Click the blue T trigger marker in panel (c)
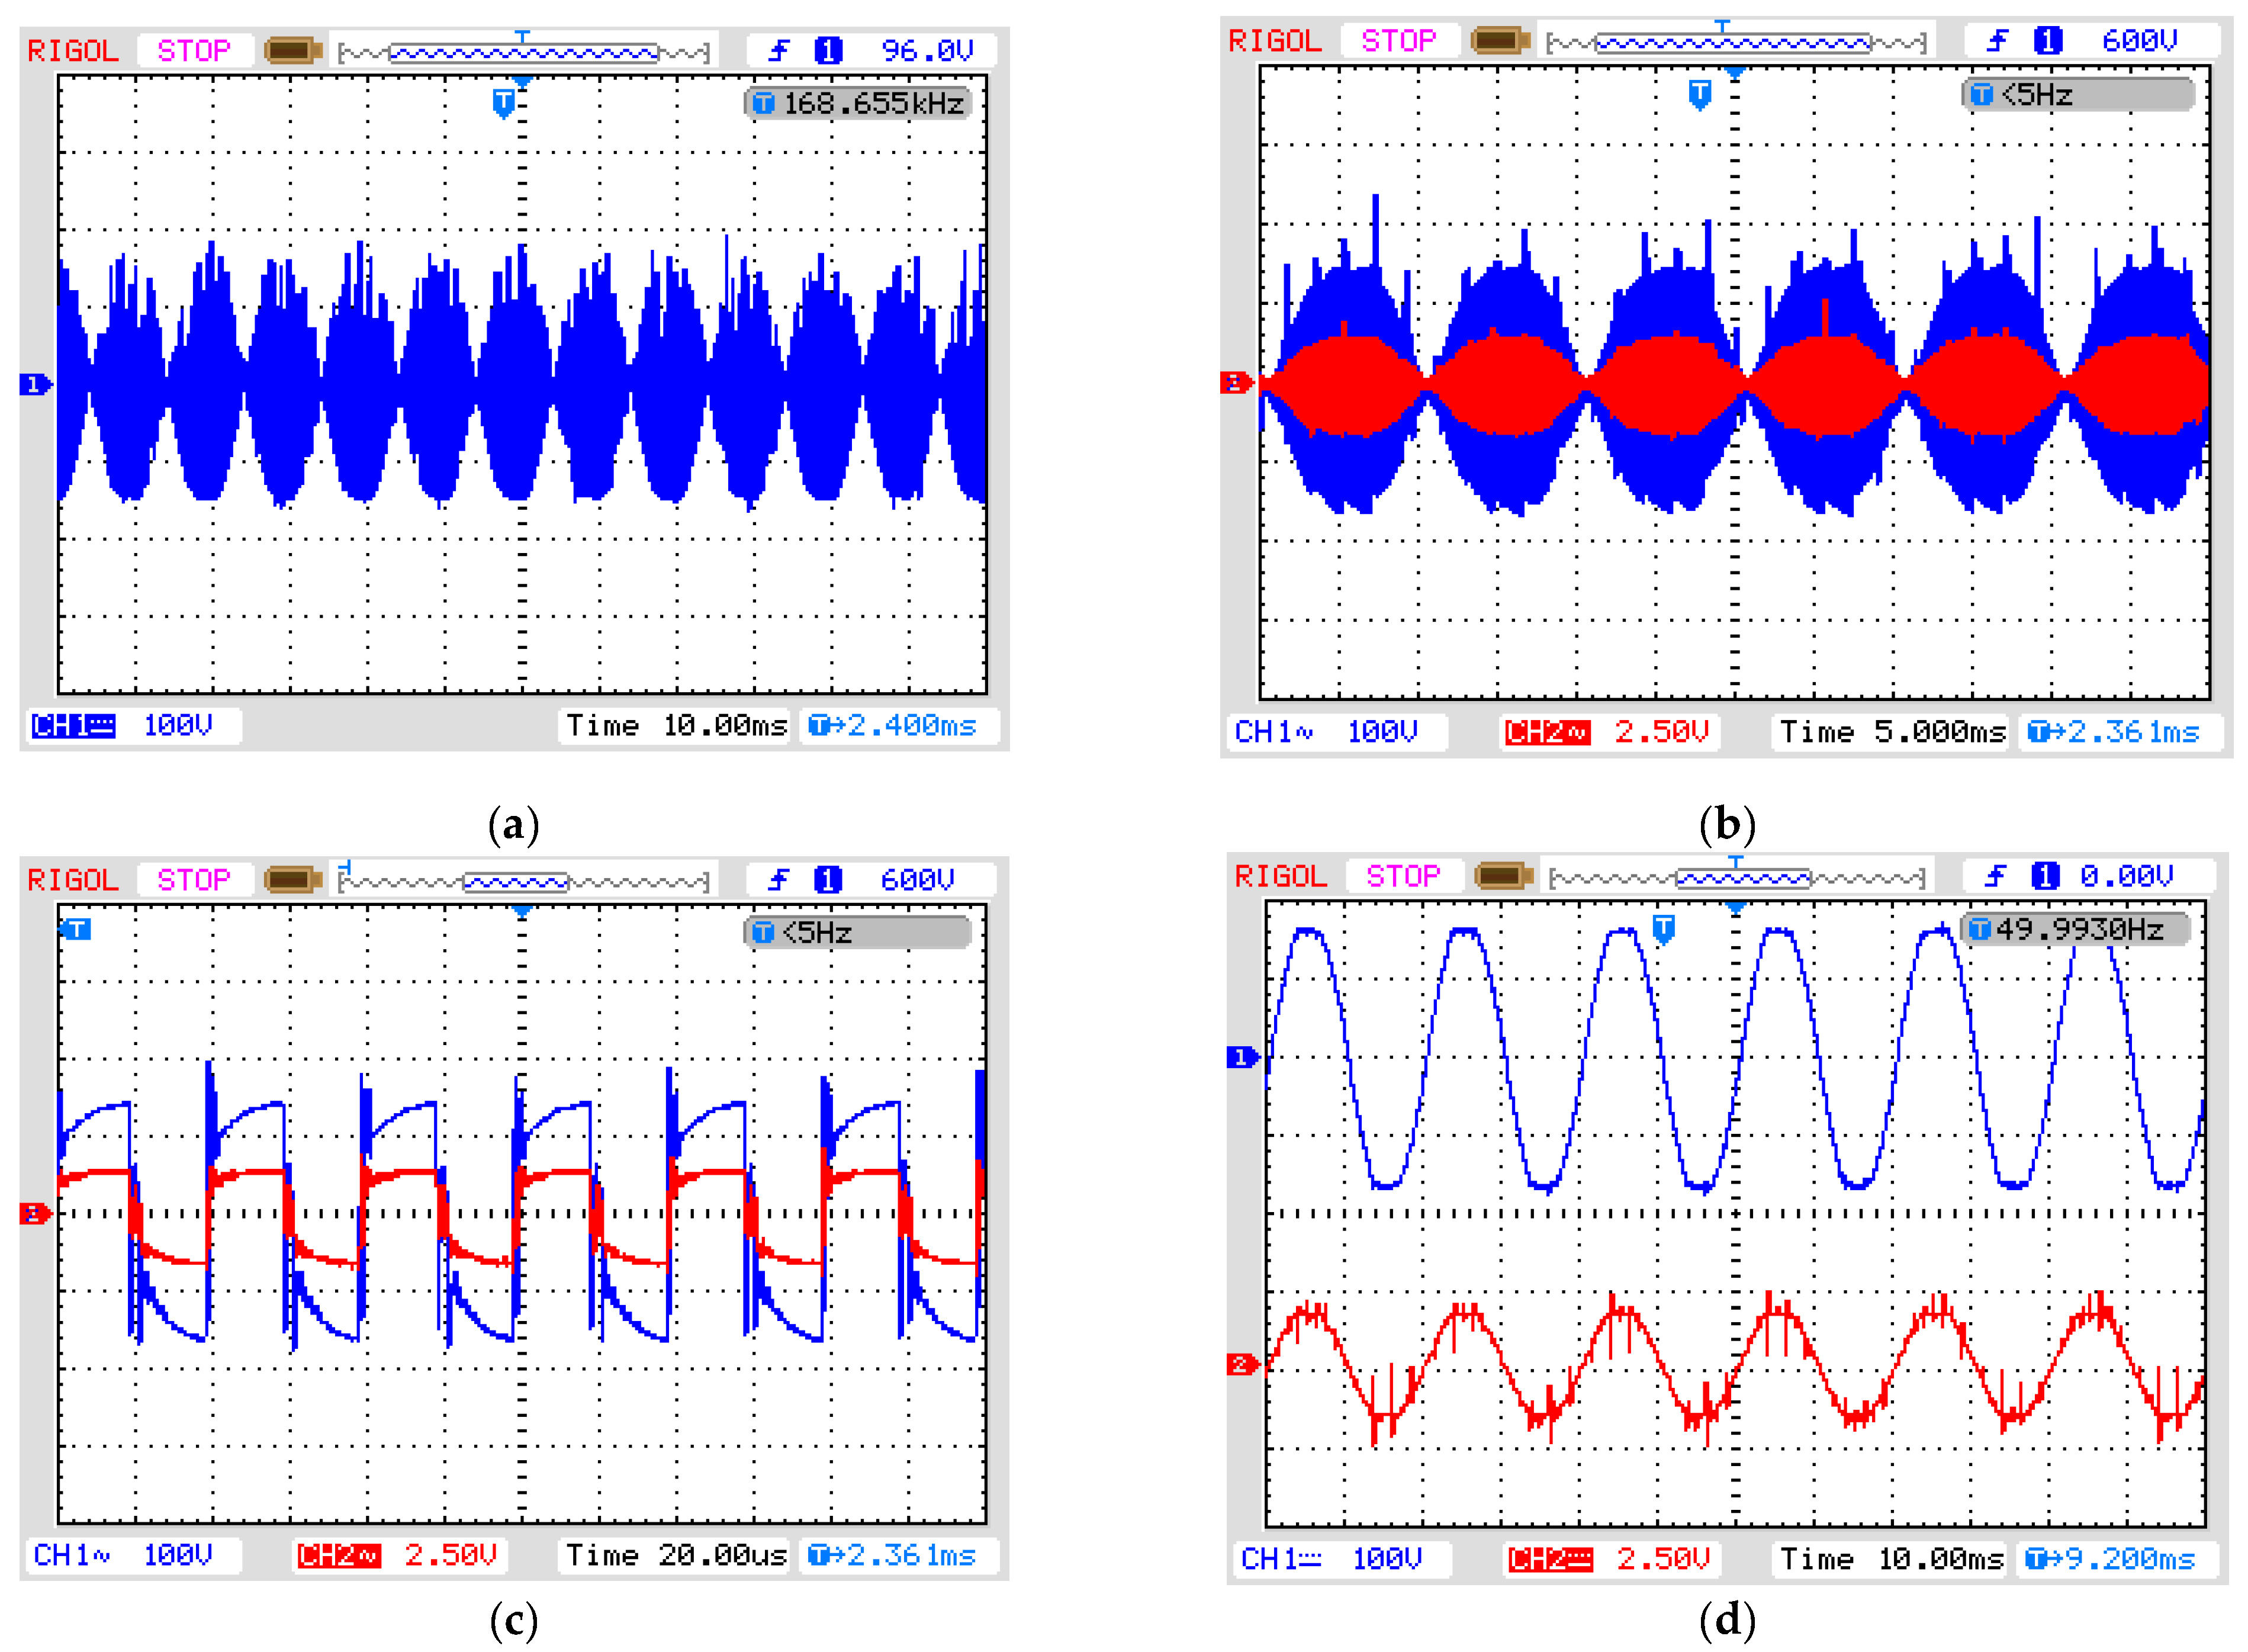 76,929
